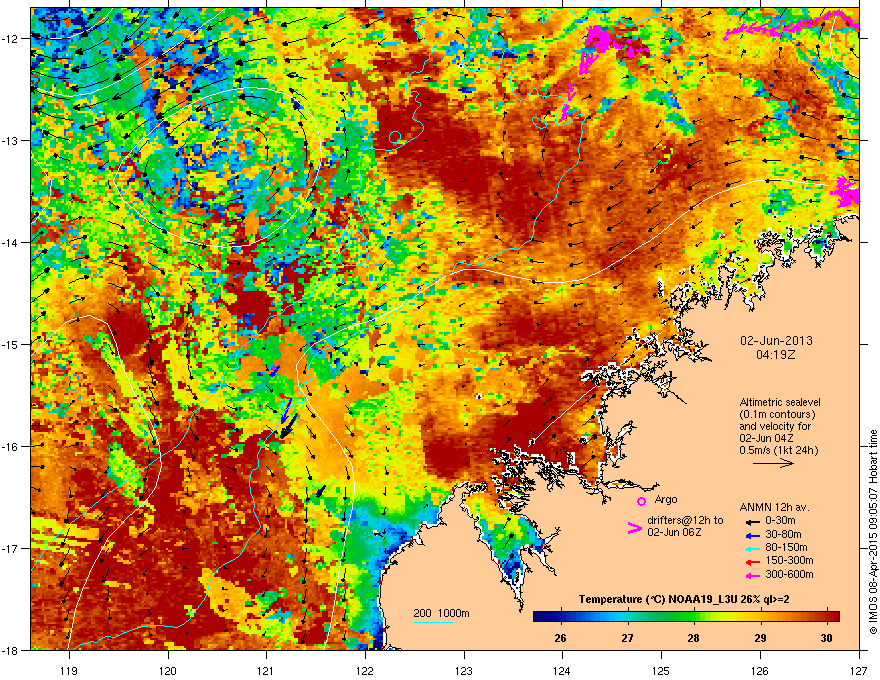Screen dimensions: 880x680
Task: Click the 300-600m depth label
Action: coord(789,574)
